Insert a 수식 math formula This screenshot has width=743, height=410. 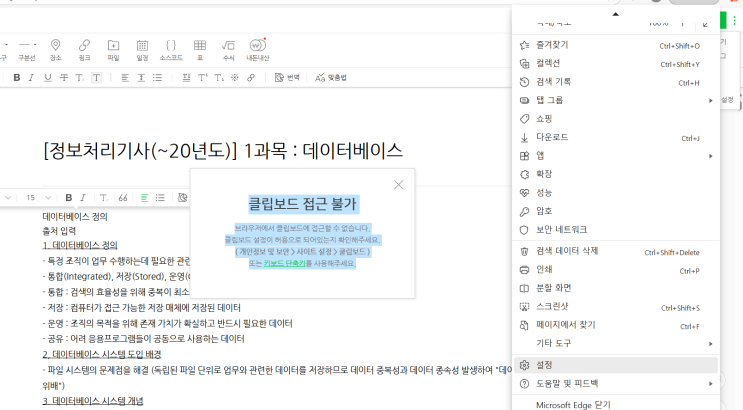point(228,50)
